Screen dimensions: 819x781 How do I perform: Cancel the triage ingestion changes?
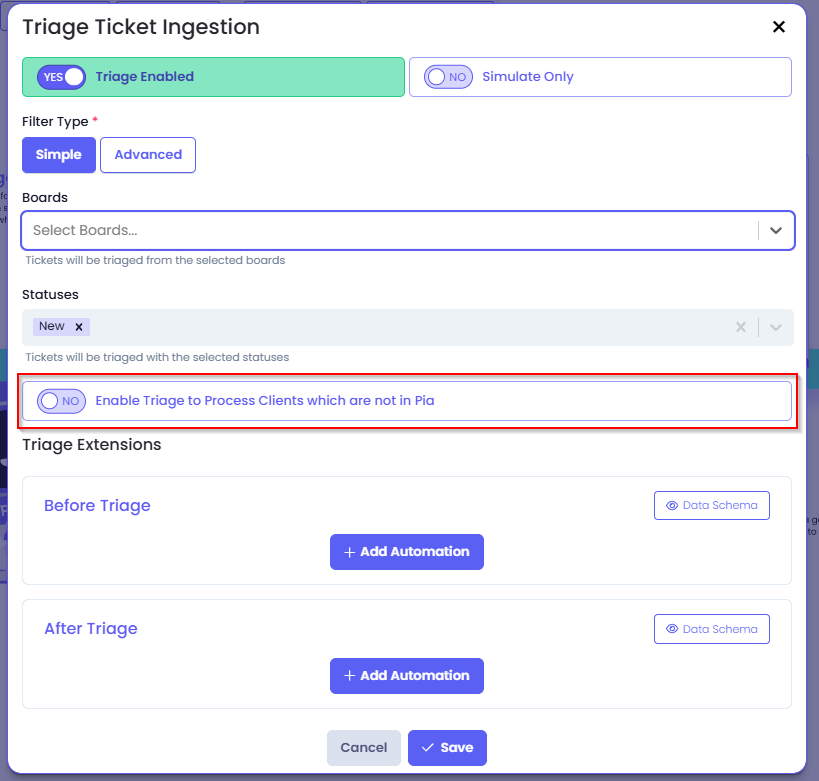click(364, 748)
